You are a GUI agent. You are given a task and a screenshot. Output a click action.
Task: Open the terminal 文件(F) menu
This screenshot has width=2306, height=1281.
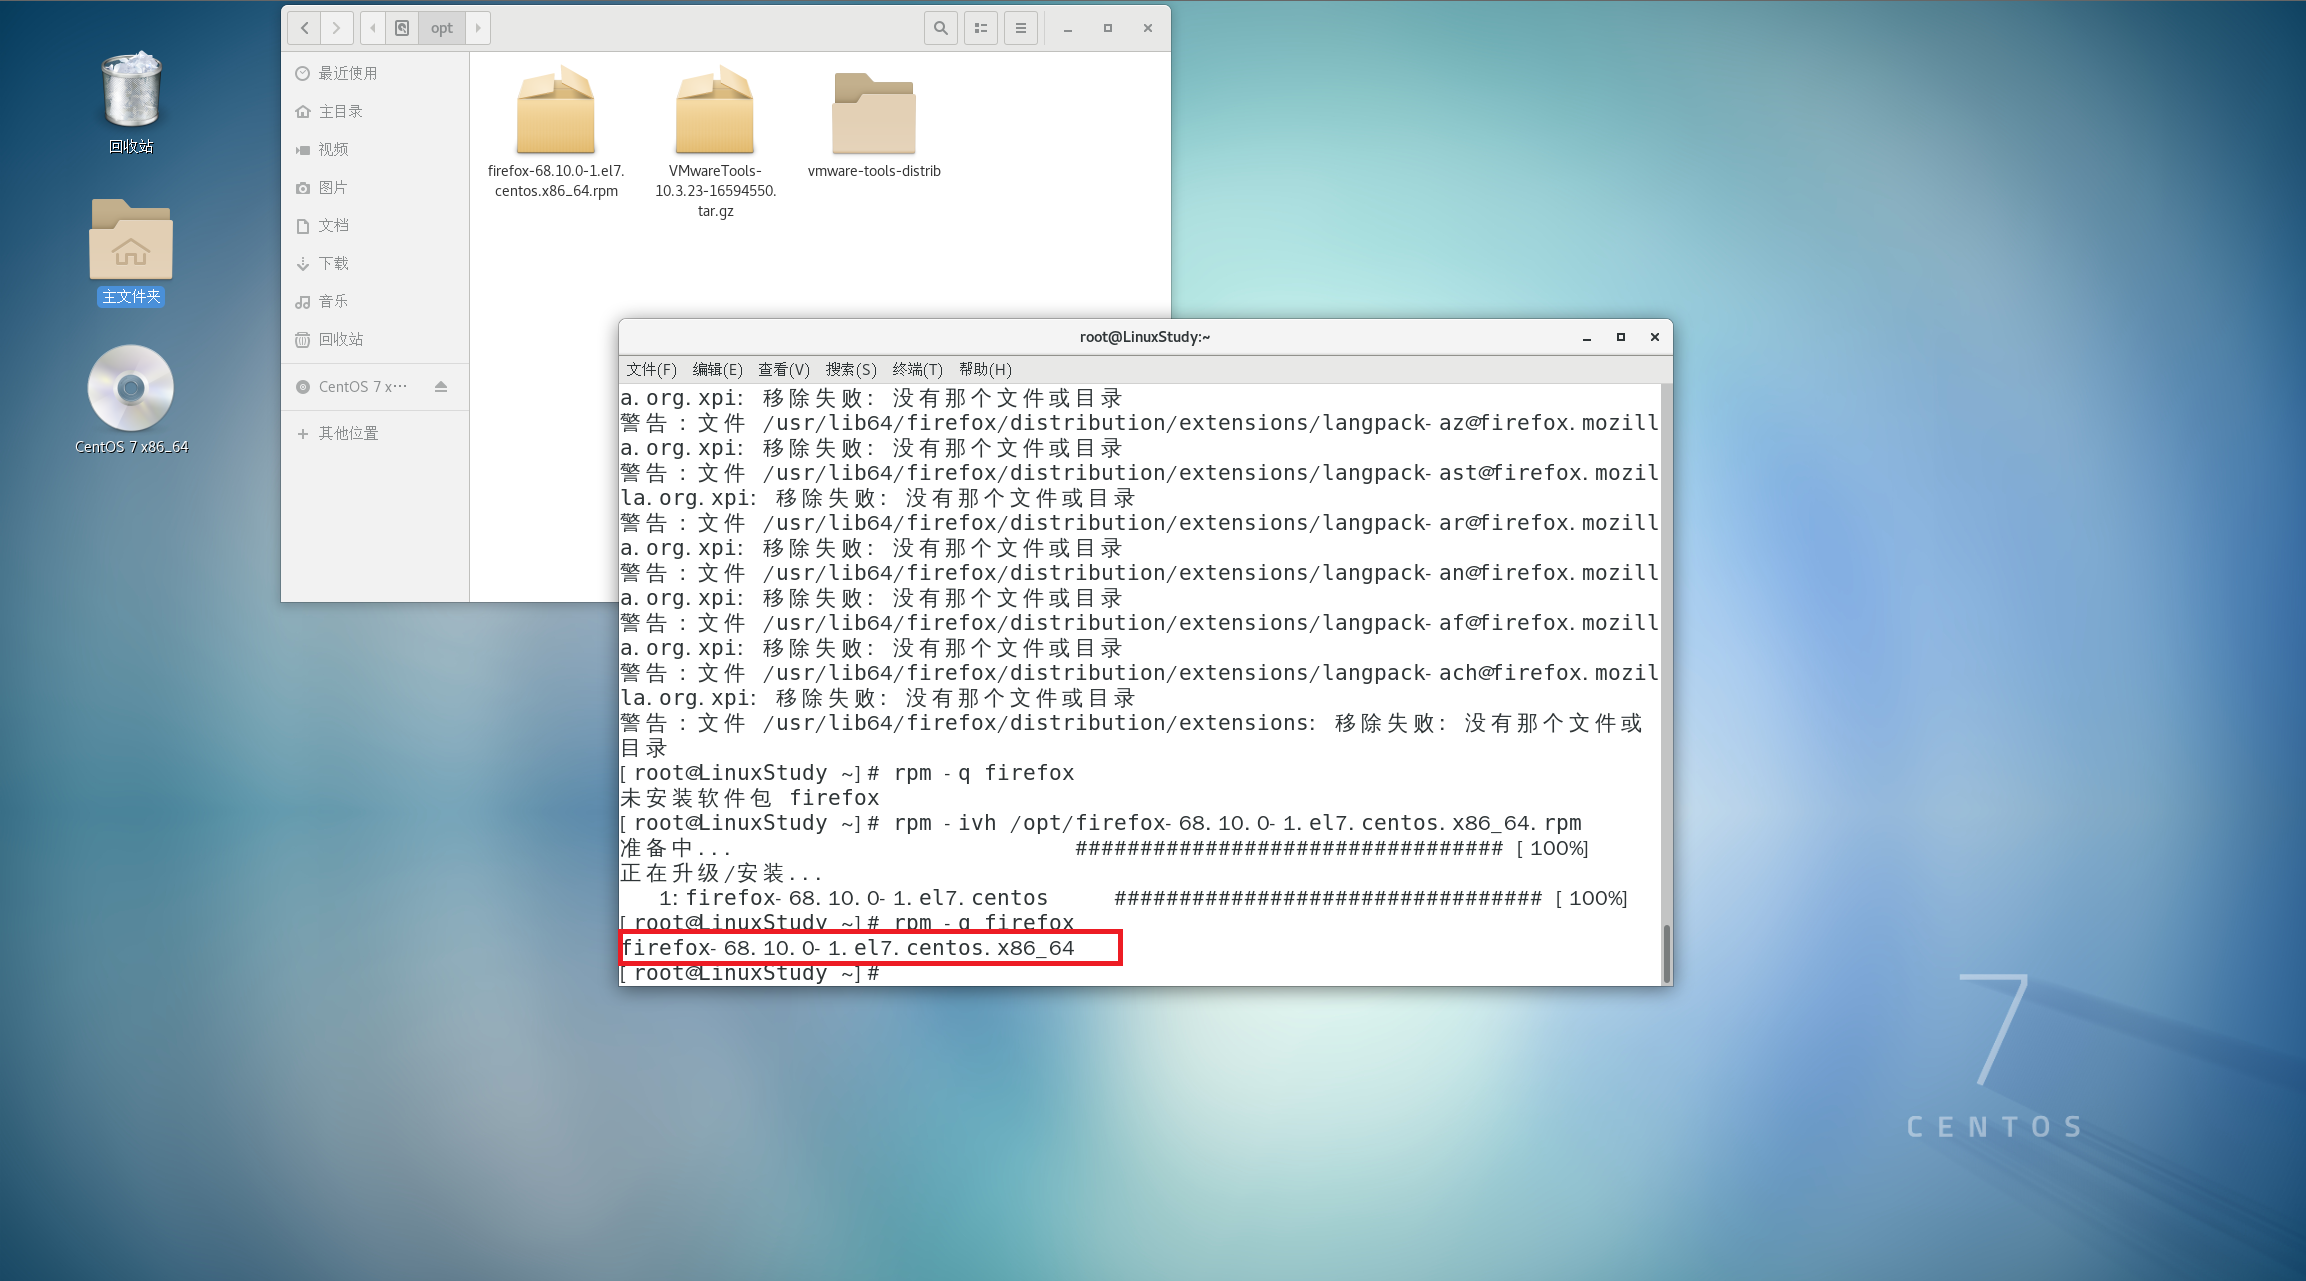click(x=652, y=369)
